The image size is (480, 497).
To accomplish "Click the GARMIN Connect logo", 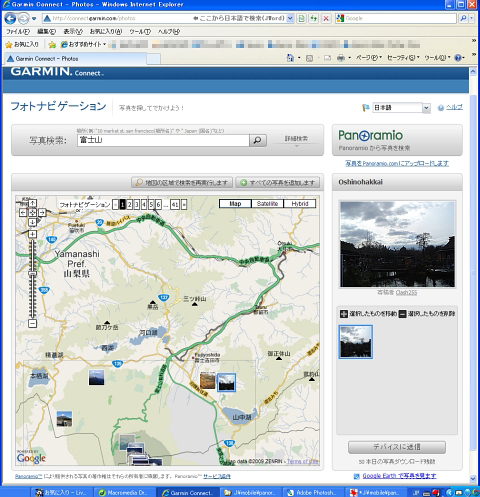I will point(57,72).
